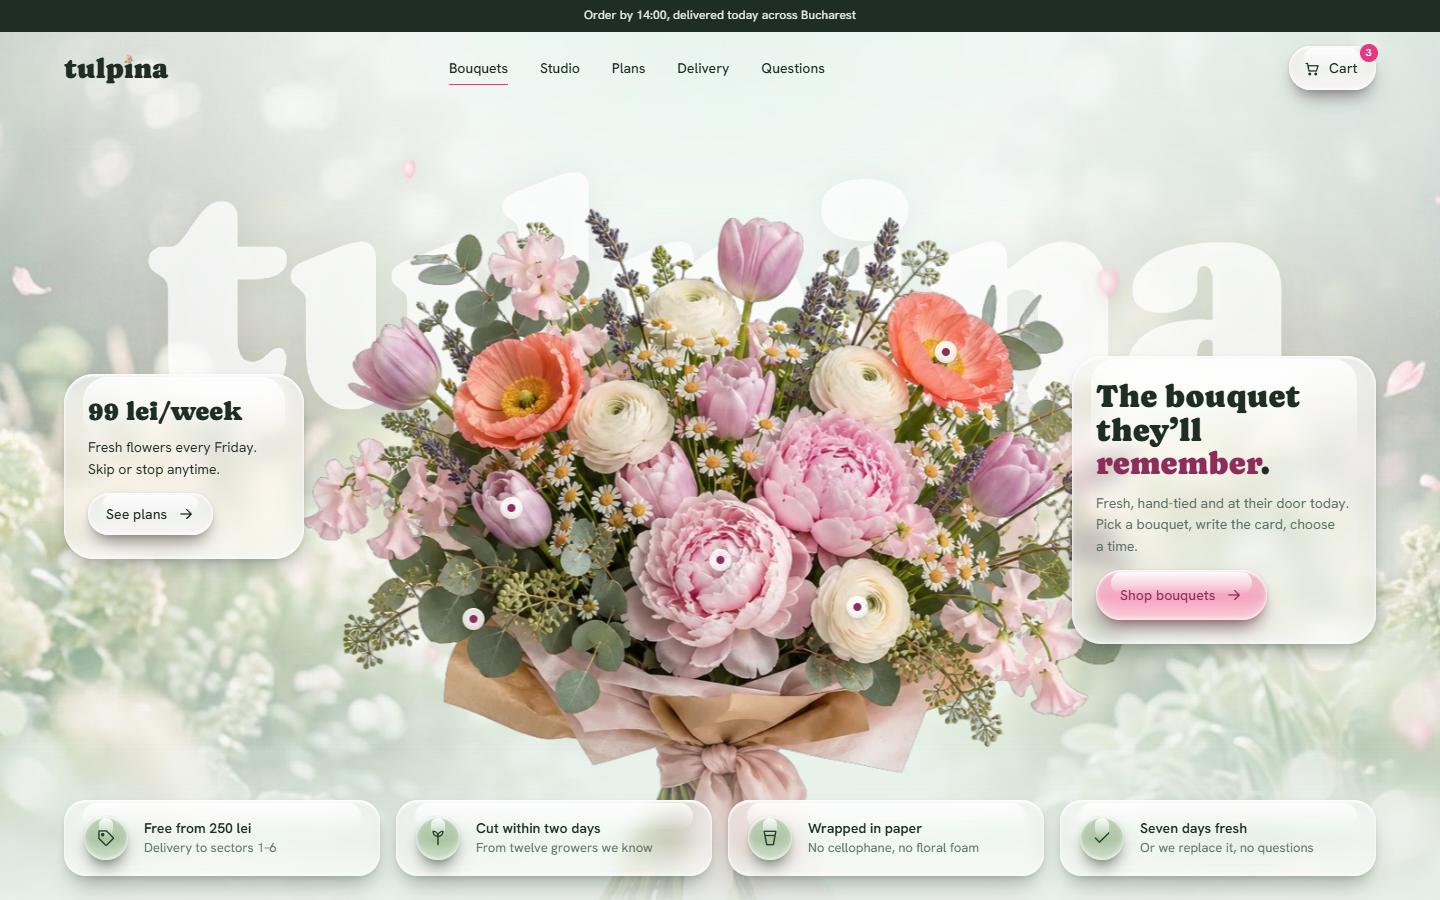Click 'Fresh flowers every Friday.' text
Viewport: 1440px width, 900px height.
pos(172,447)
